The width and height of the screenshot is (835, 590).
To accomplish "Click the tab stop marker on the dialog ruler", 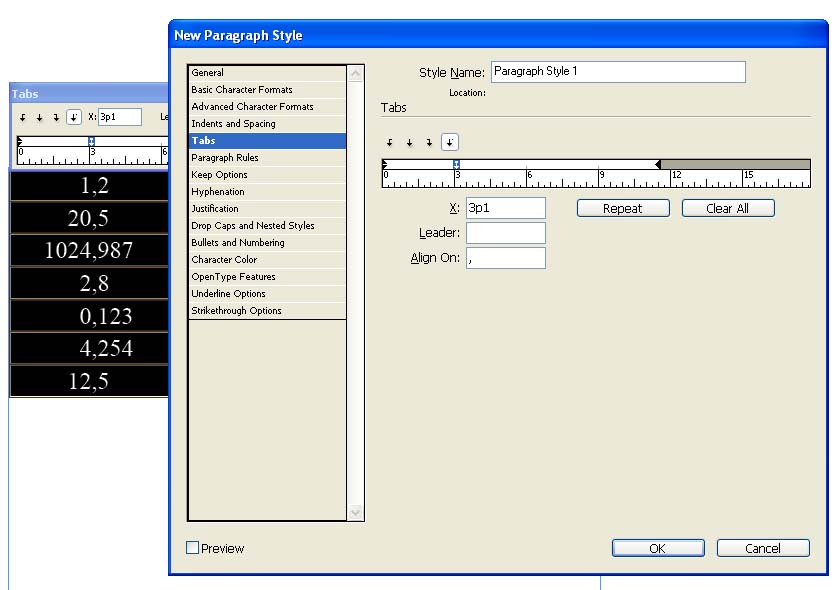I will point(456,165).
